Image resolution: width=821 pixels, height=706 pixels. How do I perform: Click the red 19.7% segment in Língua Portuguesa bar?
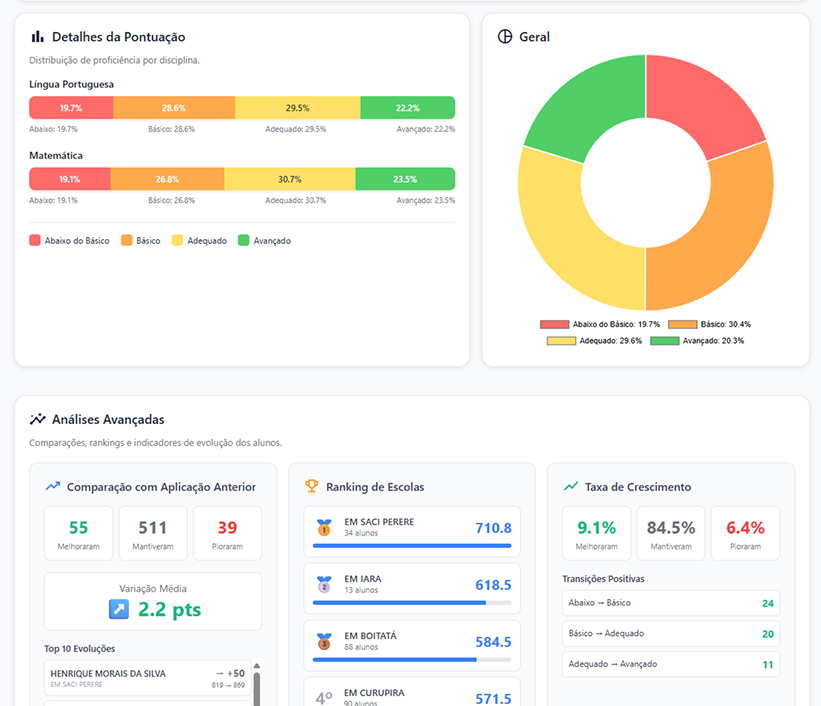(71, 108)
